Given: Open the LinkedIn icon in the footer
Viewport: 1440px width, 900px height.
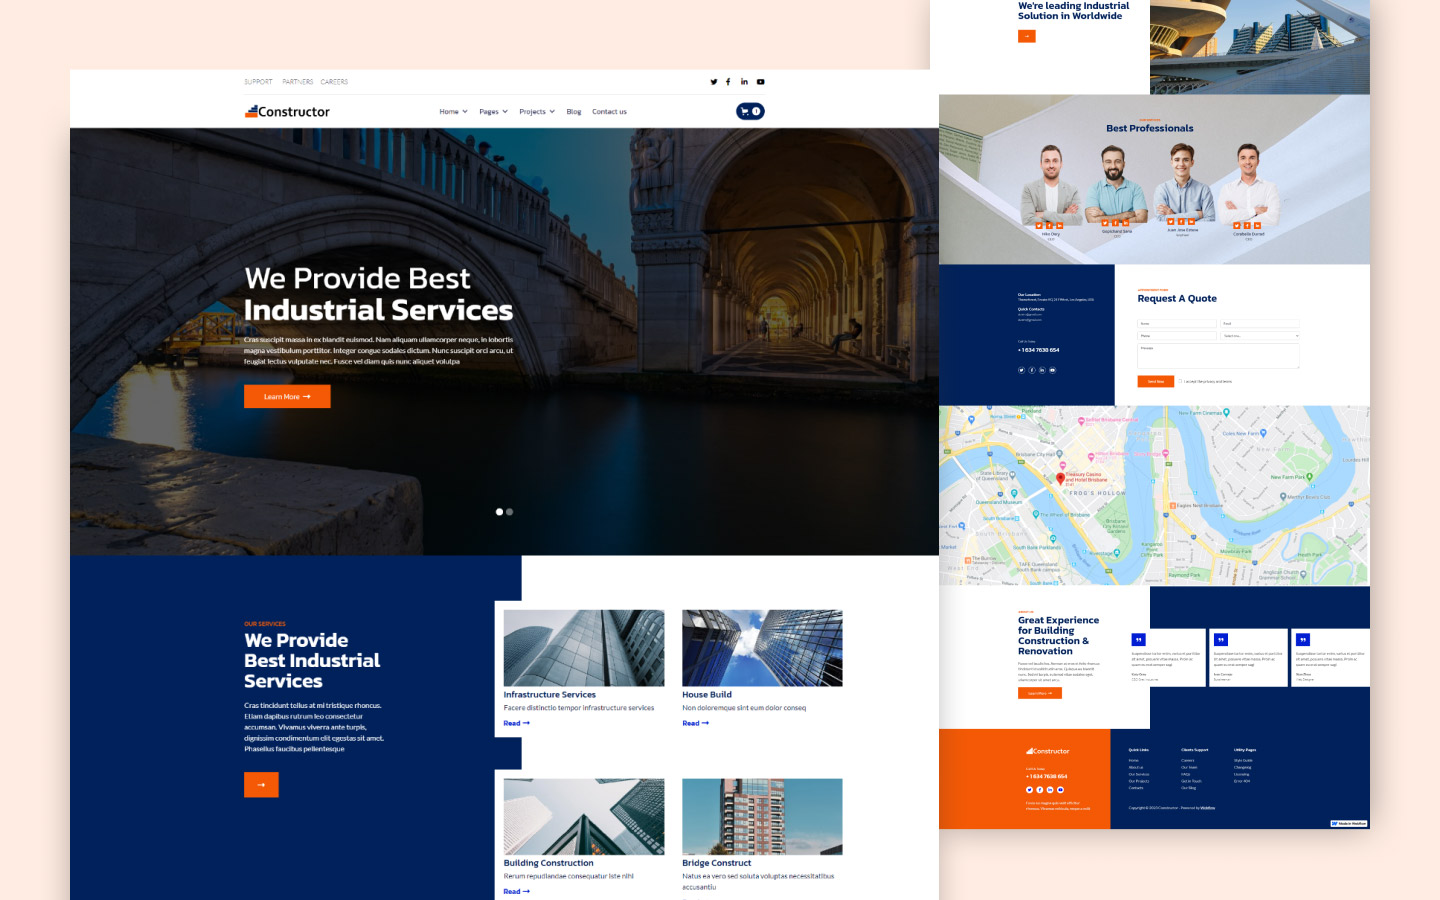Looking at the screenshot, I should (1049, 789).
